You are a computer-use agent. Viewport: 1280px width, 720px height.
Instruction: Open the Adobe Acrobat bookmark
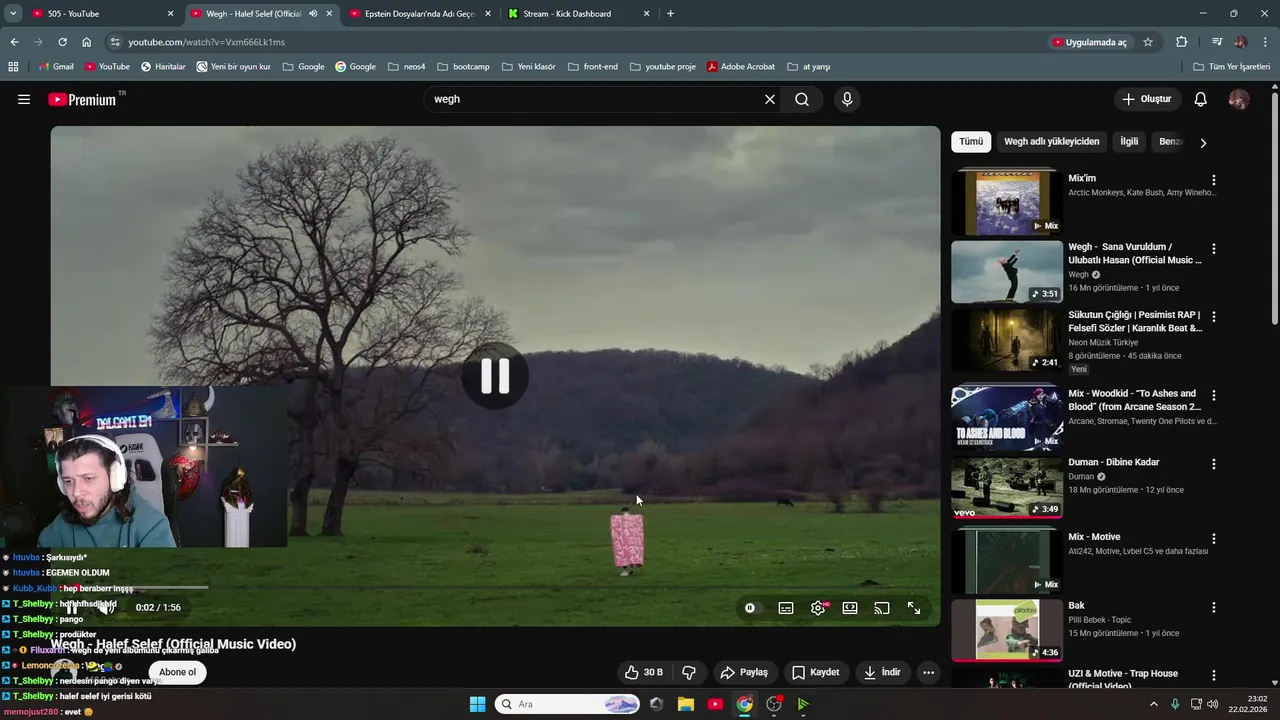coord(740,67)
